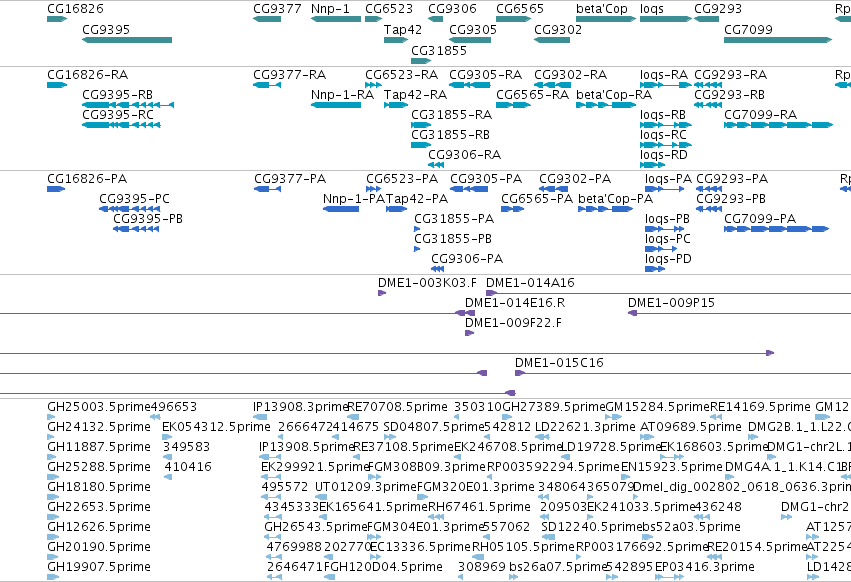Click the beta'Cop gene bar
This screenshot has width=851, height=582.
coord(606,19)
